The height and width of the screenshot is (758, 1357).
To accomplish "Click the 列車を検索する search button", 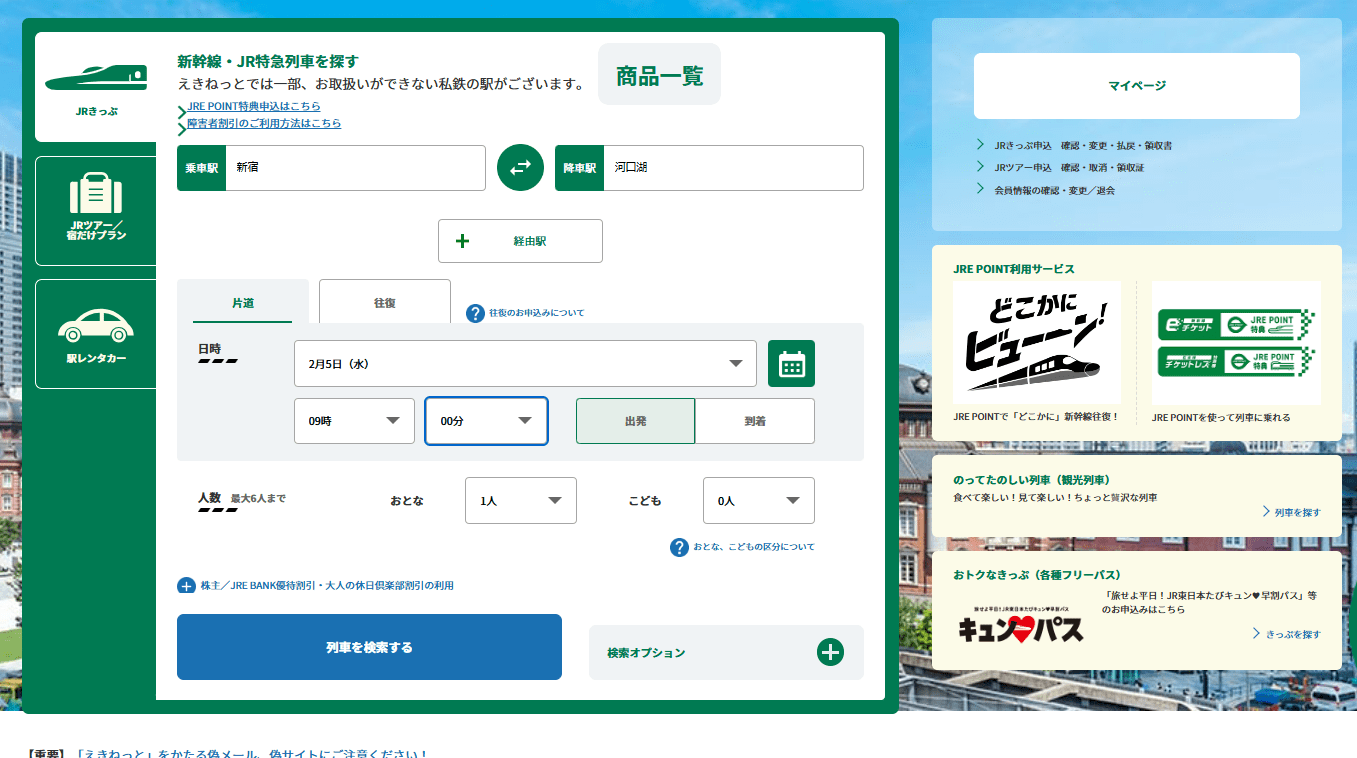I will [369, 647].
